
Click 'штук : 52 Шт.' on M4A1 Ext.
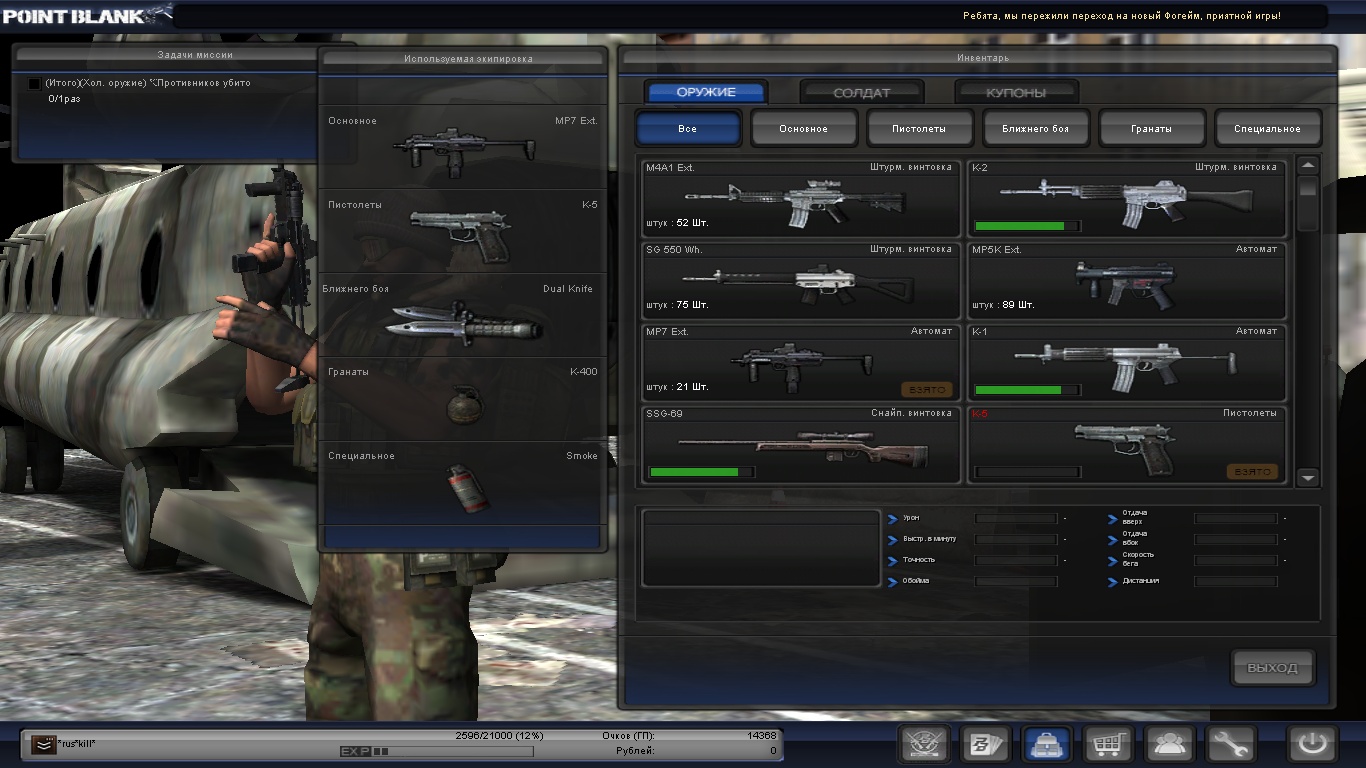(677, 223)
